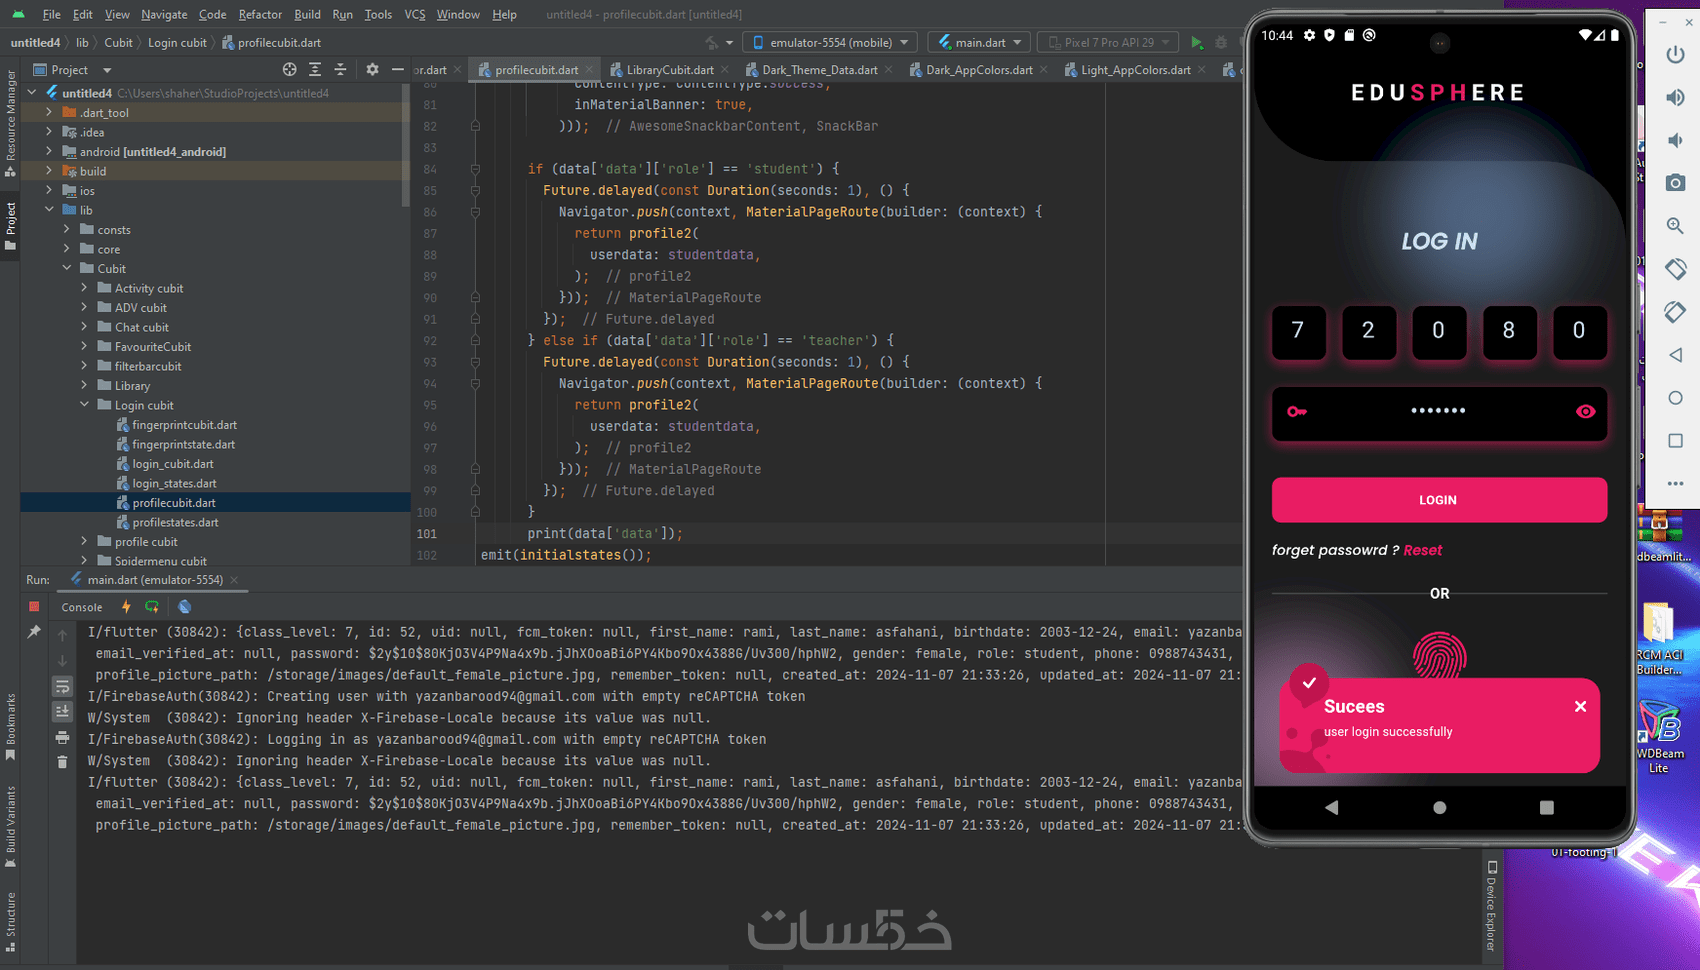Screen dimensions: 1700x970
Task: Click the emulator zoom magnifier icon
Action: click(1675, 226)
